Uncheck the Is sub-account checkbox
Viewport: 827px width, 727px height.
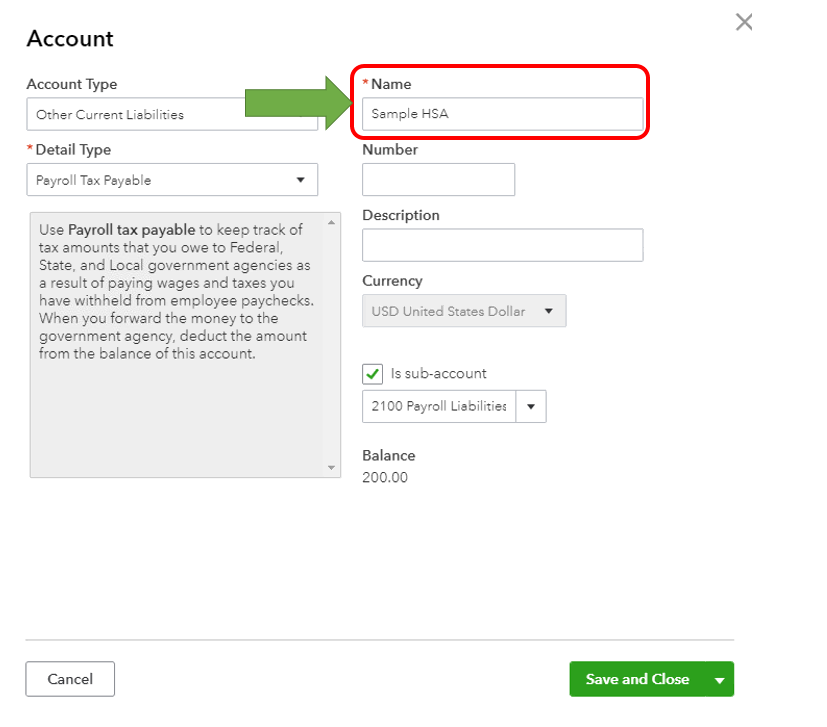coord(373,374)
